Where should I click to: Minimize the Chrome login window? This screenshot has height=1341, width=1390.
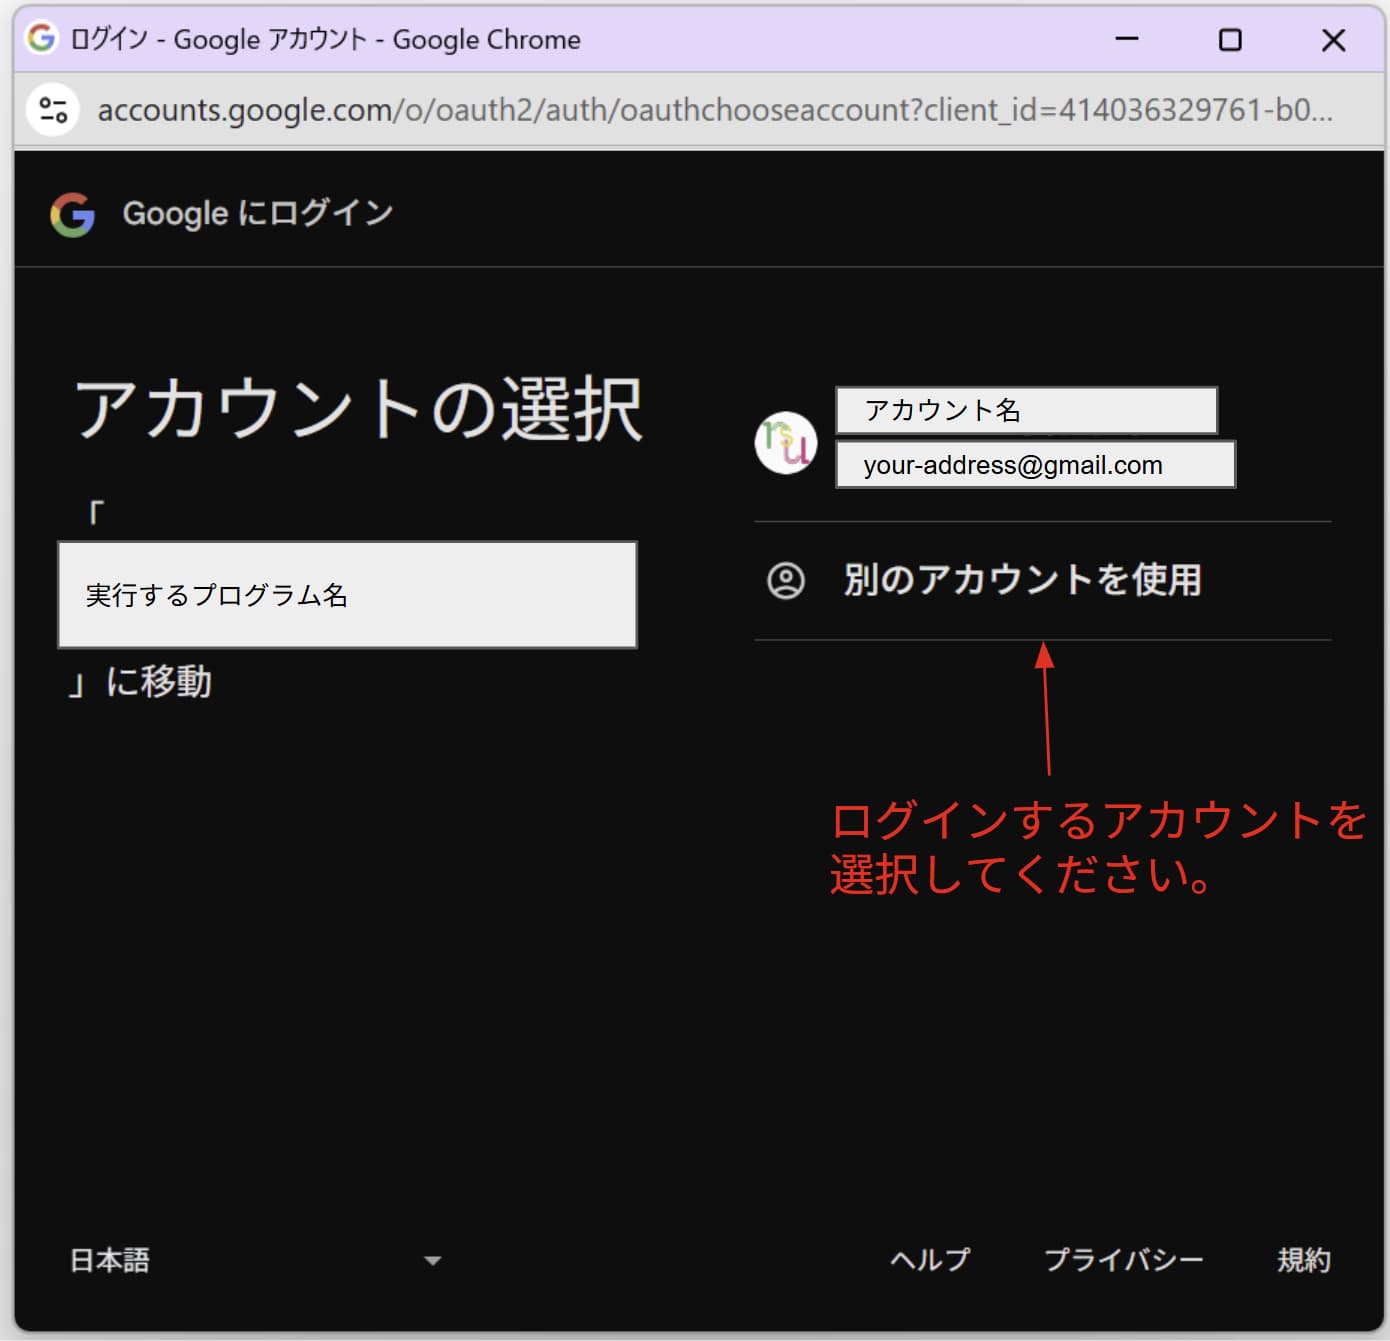coord(1127,39)
